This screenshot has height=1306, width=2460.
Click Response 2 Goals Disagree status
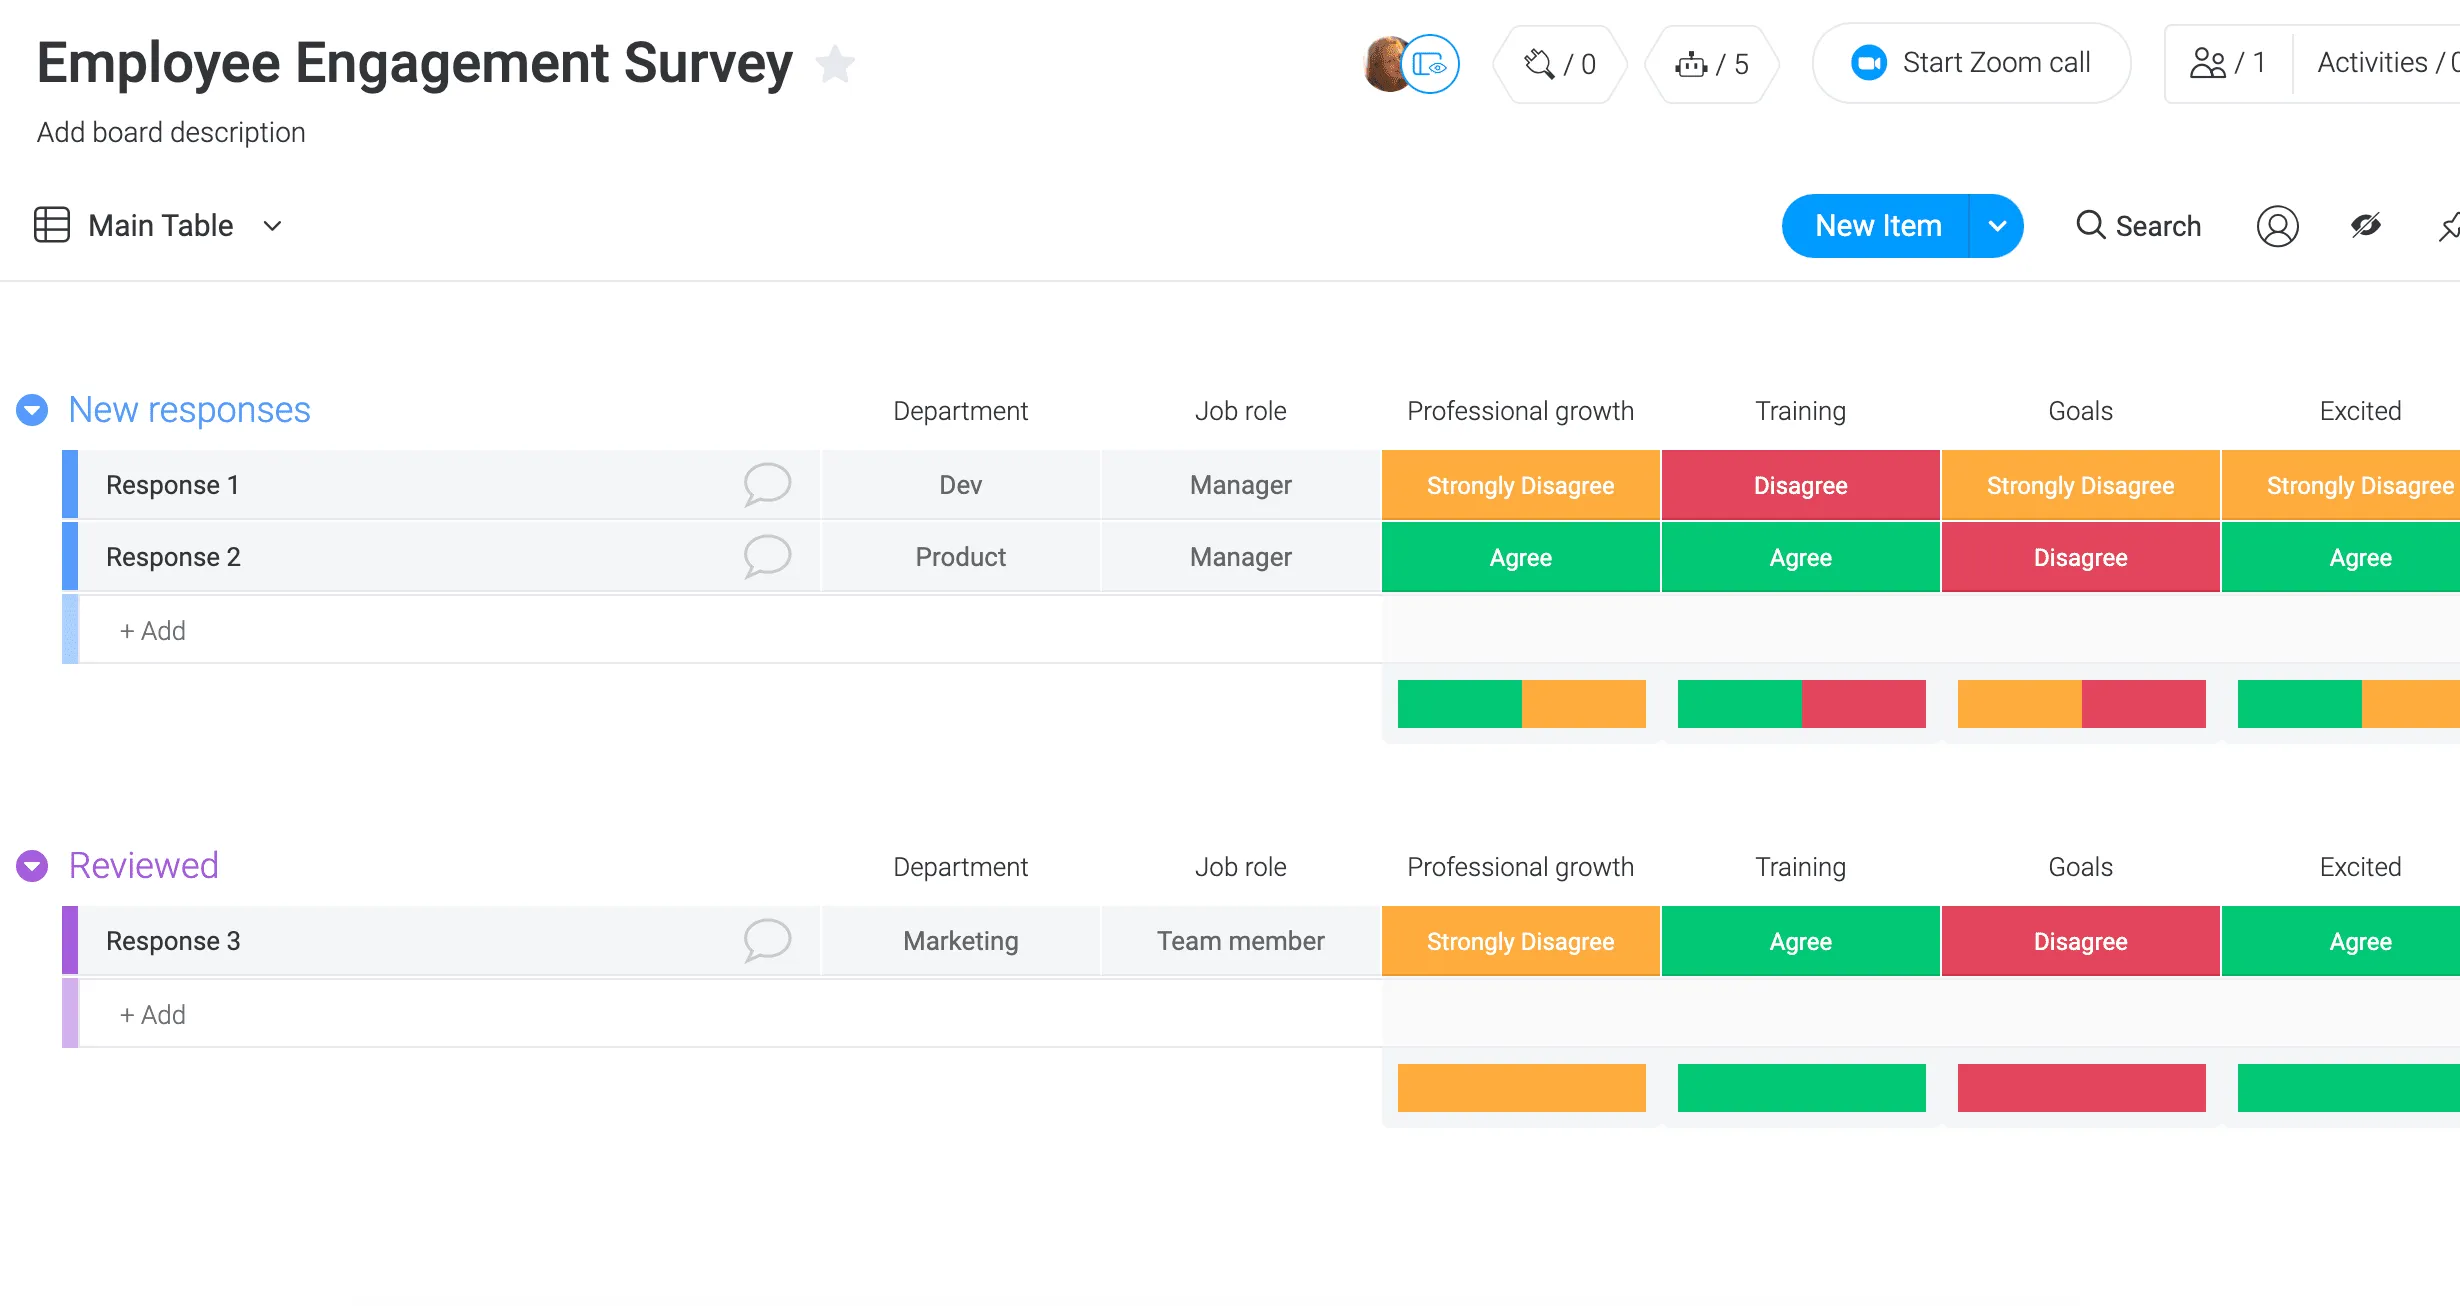tap(2080, 557)
